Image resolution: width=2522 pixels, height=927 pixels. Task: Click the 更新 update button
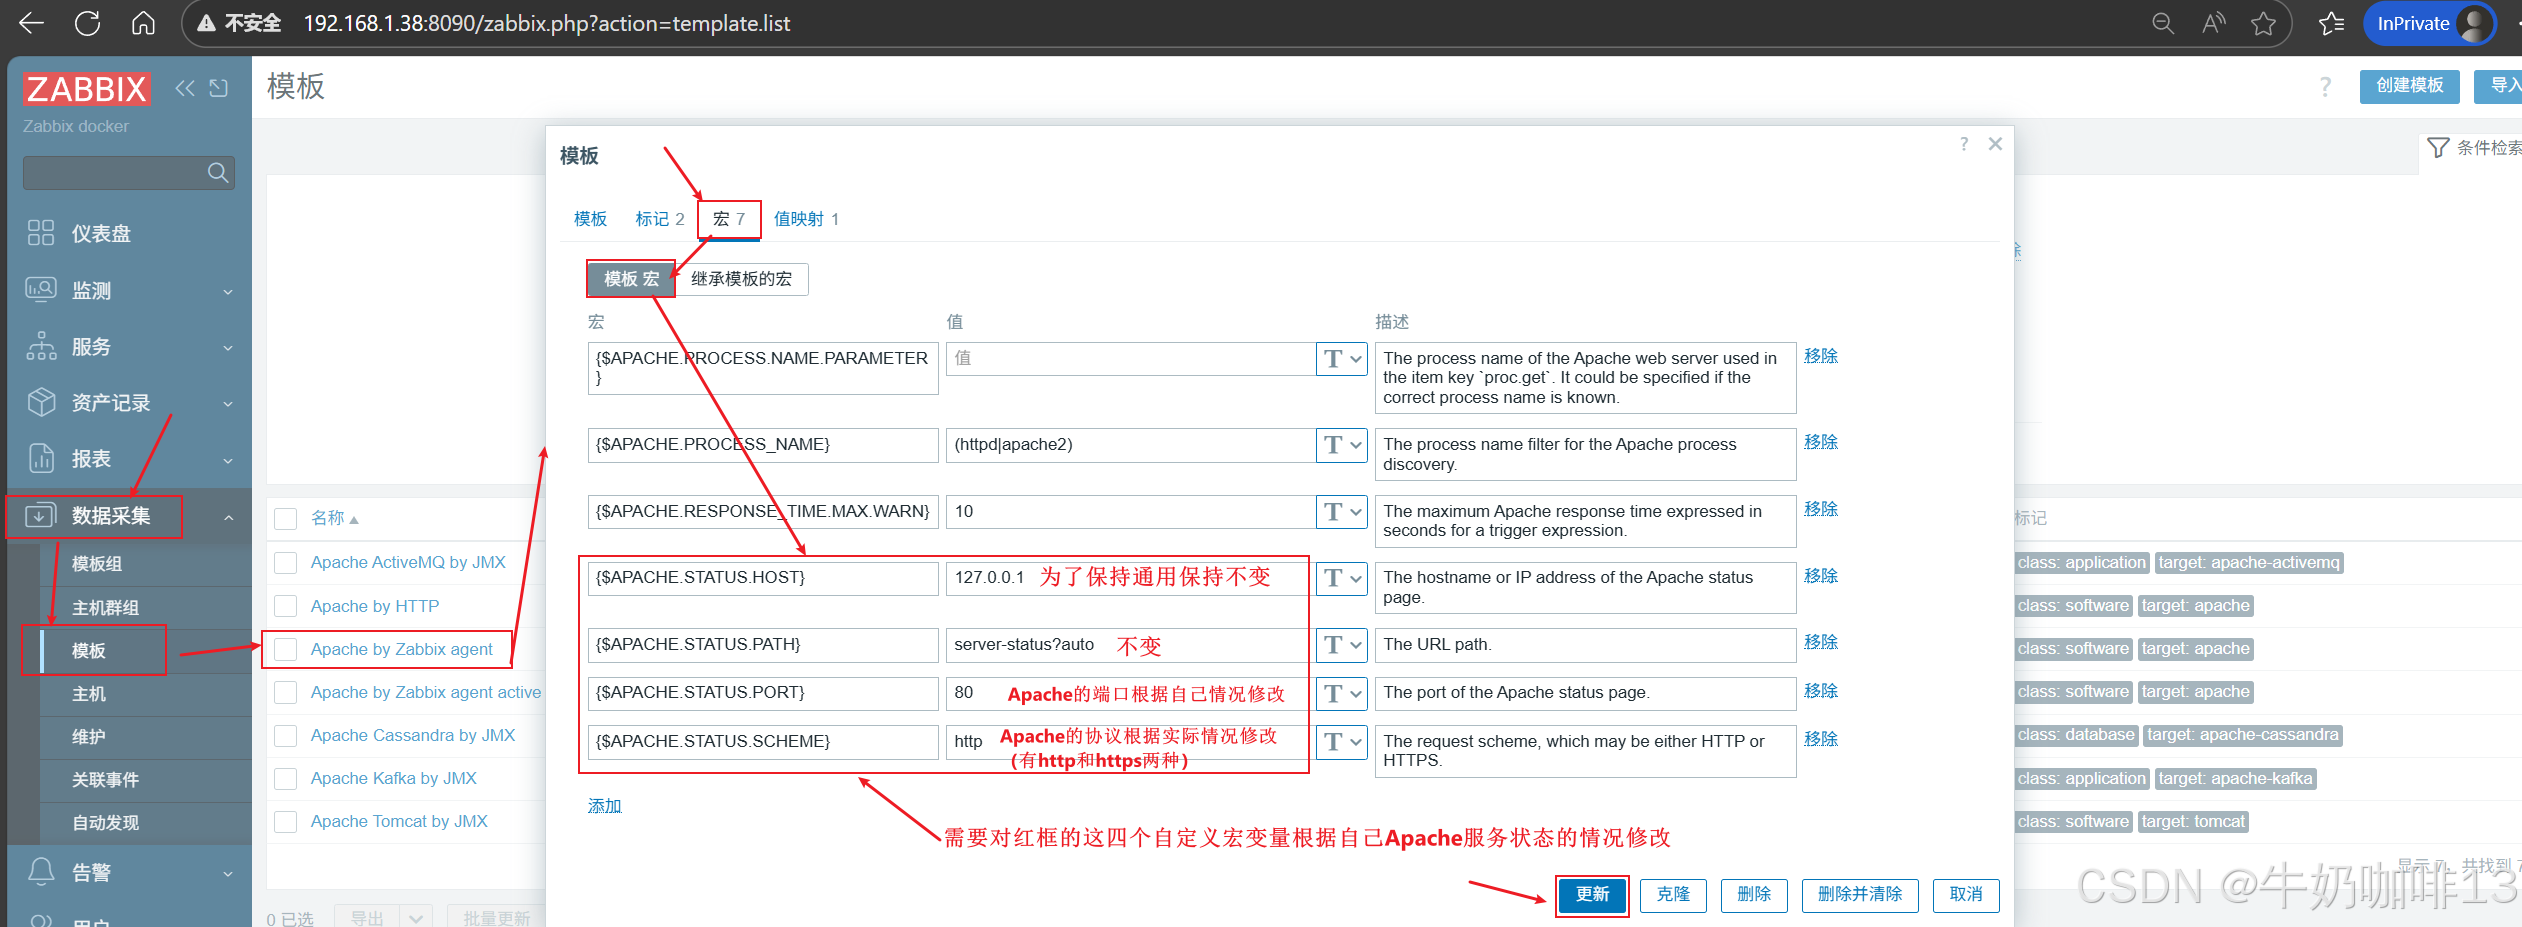(x=1593, y=894)
